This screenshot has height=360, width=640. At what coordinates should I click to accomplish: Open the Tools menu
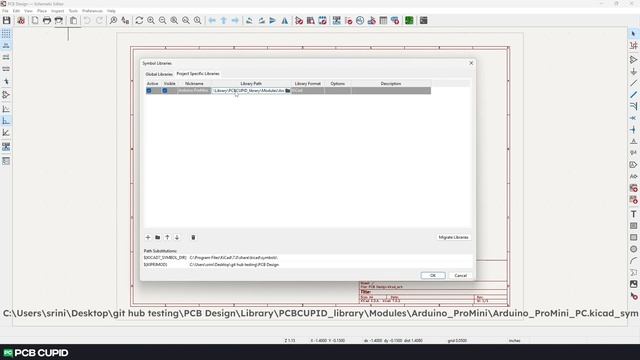(x=73, y=11)
